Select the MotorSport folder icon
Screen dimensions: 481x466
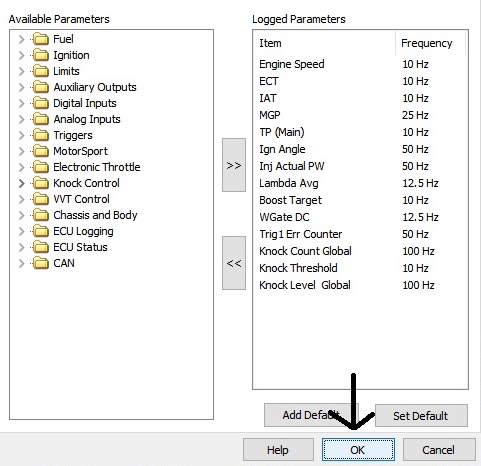41,151
